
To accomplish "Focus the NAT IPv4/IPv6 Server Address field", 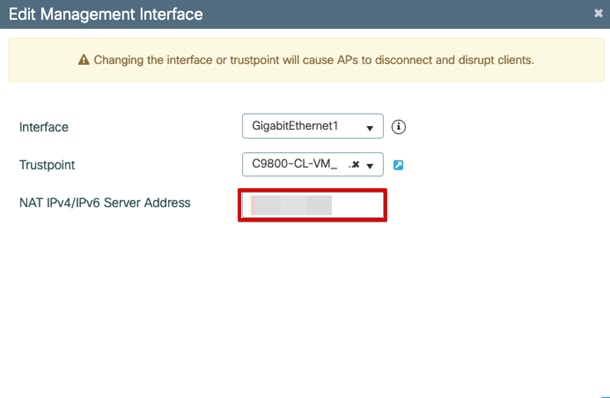I will coord(312,205).
